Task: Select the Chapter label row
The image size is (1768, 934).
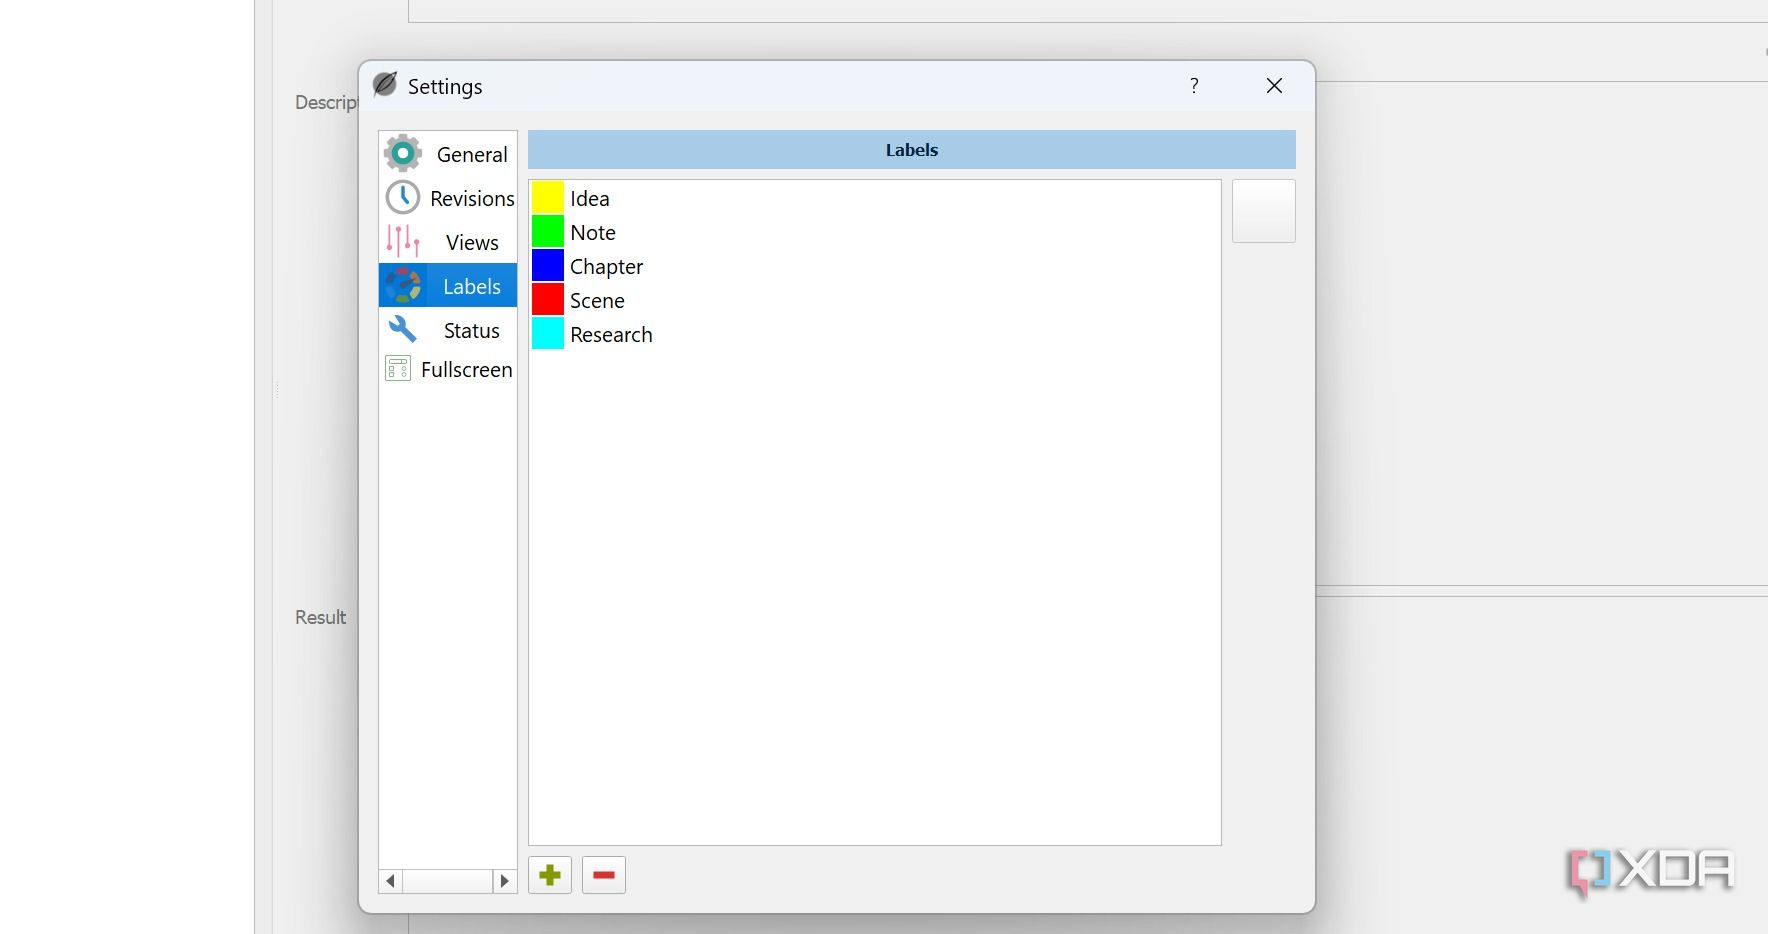Action: point(875,266)
